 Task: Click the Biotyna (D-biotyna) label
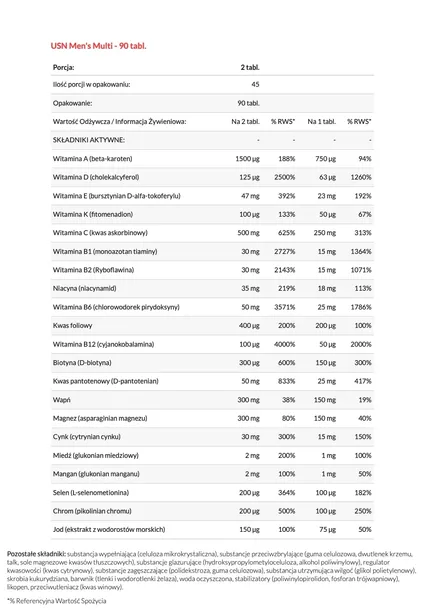click(82, 363)
